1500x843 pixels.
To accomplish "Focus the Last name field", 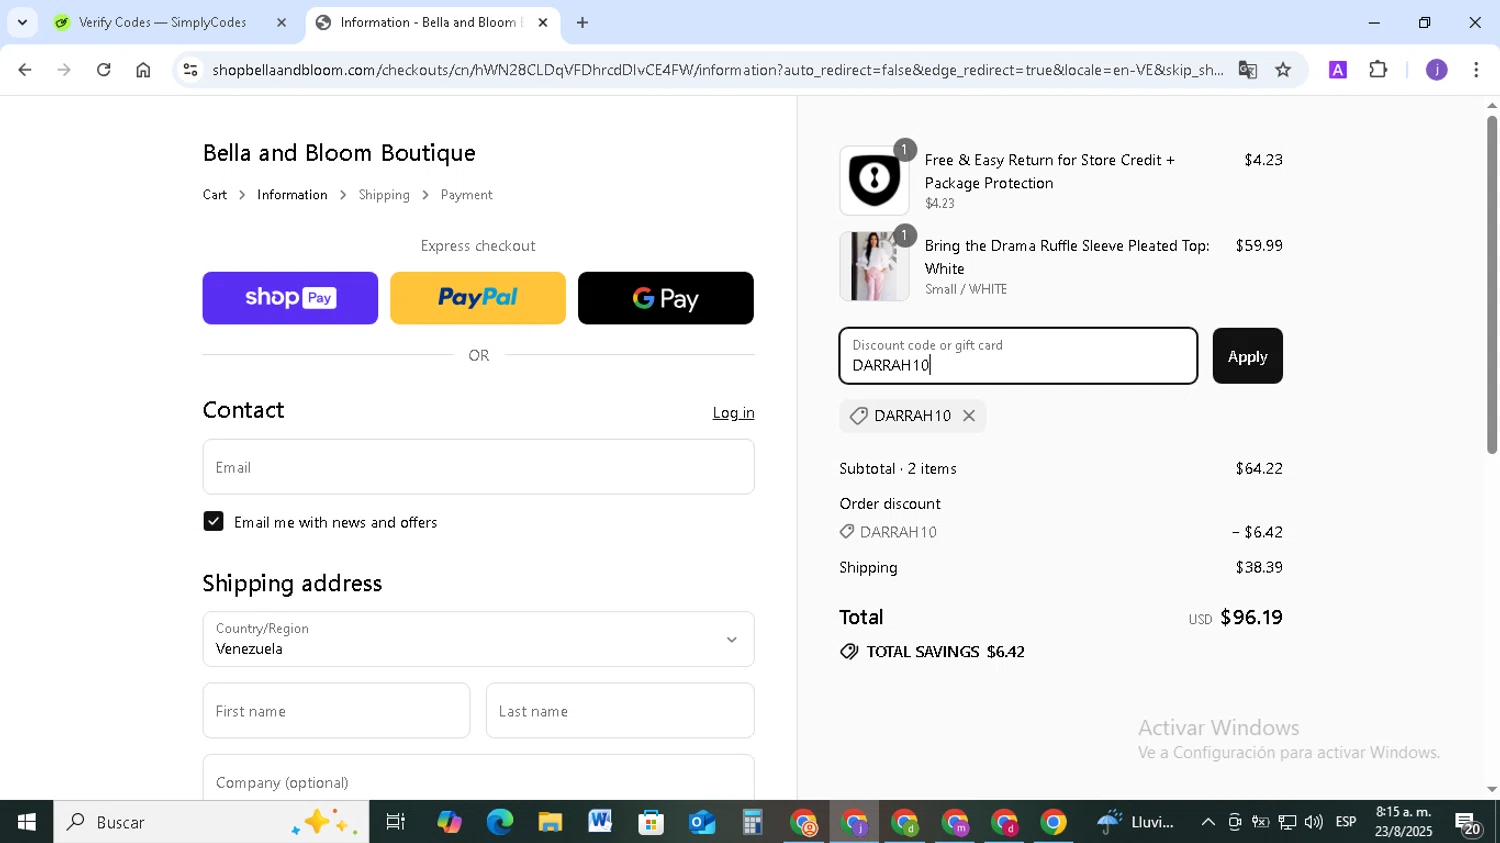I will coord(620,711).
